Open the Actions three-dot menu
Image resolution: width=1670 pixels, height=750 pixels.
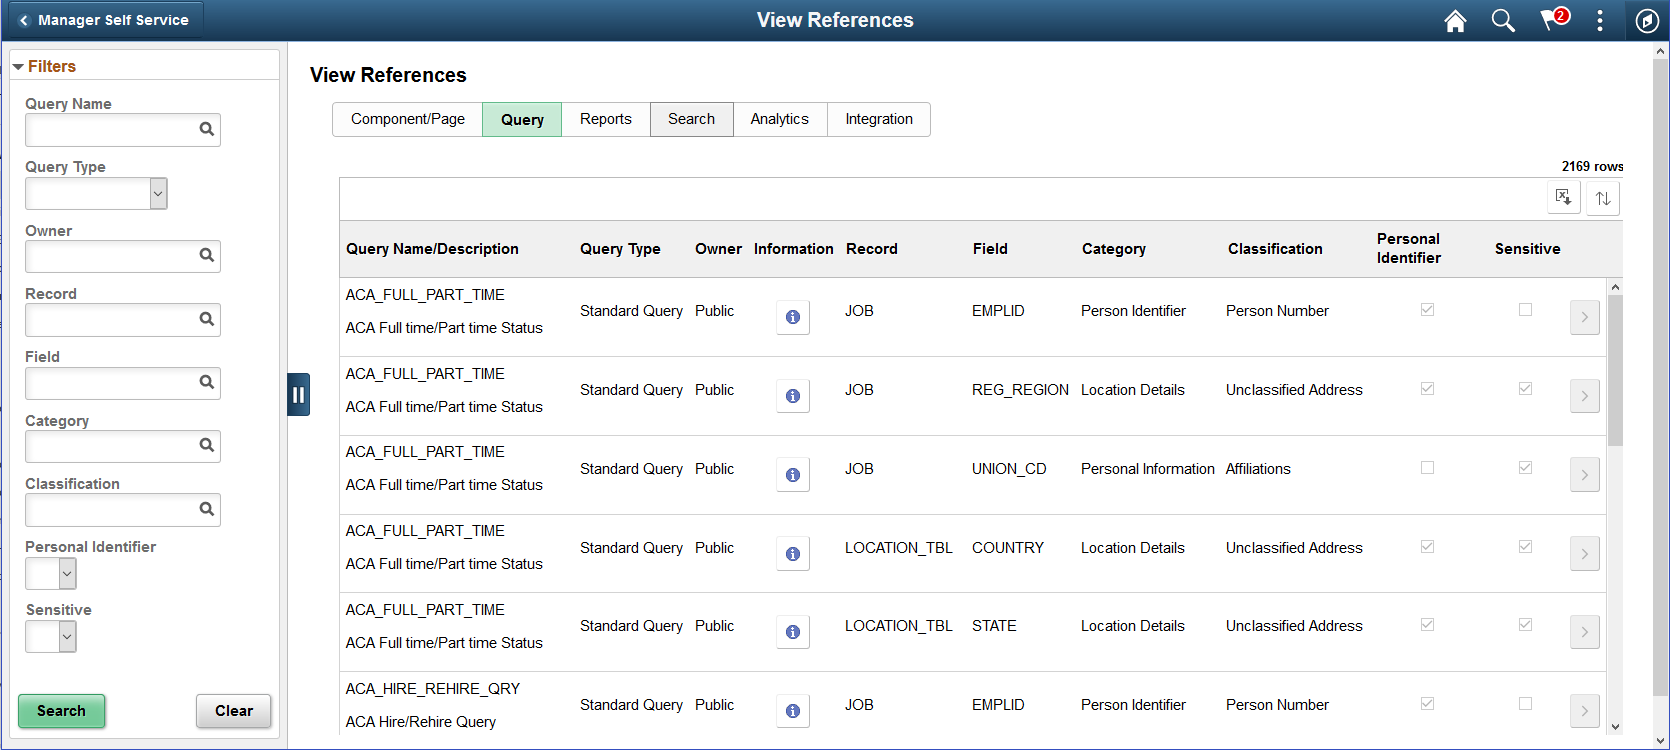[1600, 21]
